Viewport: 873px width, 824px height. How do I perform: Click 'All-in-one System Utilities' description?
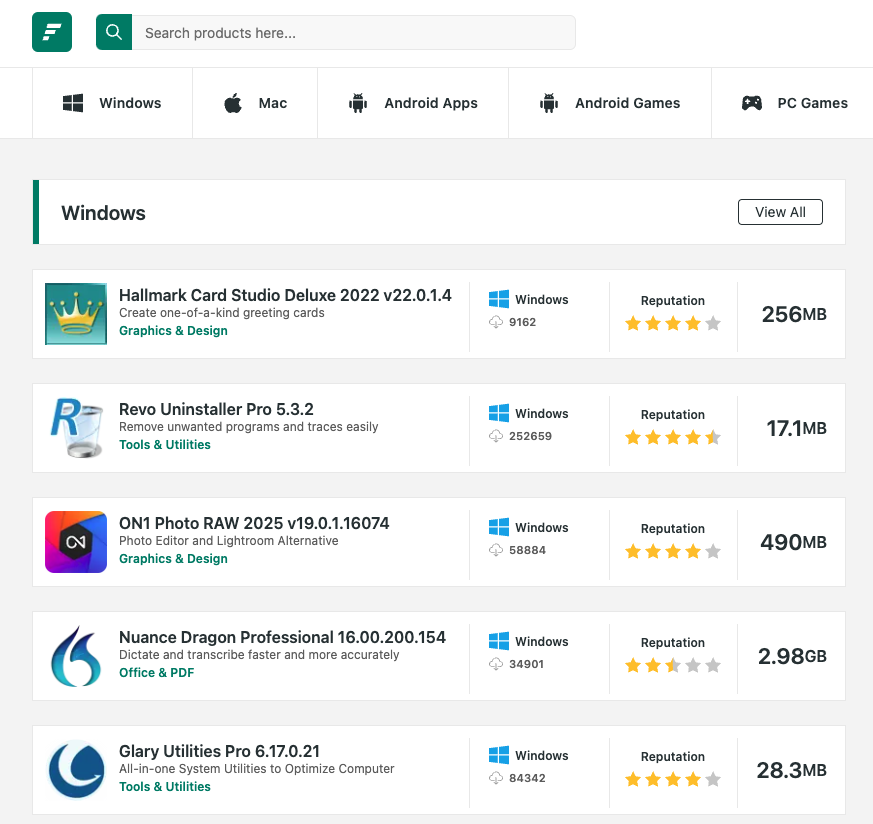[257, 769]
